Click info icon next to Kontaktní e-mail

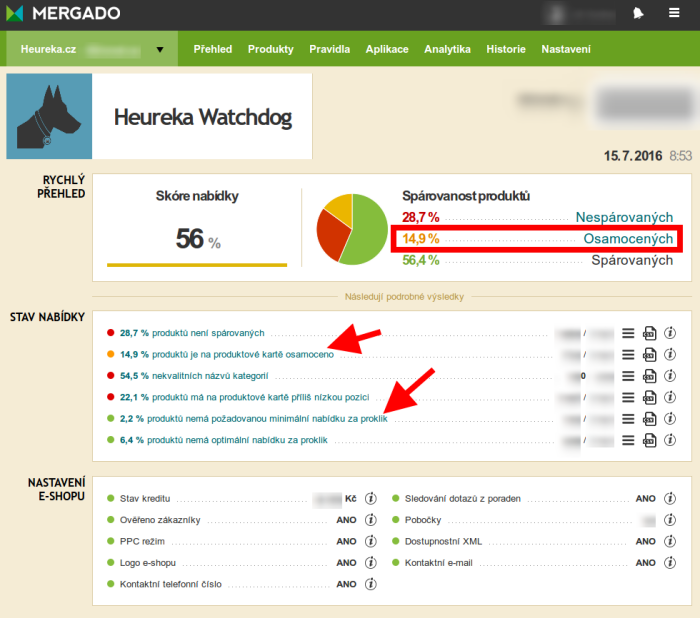pos(670,563)
